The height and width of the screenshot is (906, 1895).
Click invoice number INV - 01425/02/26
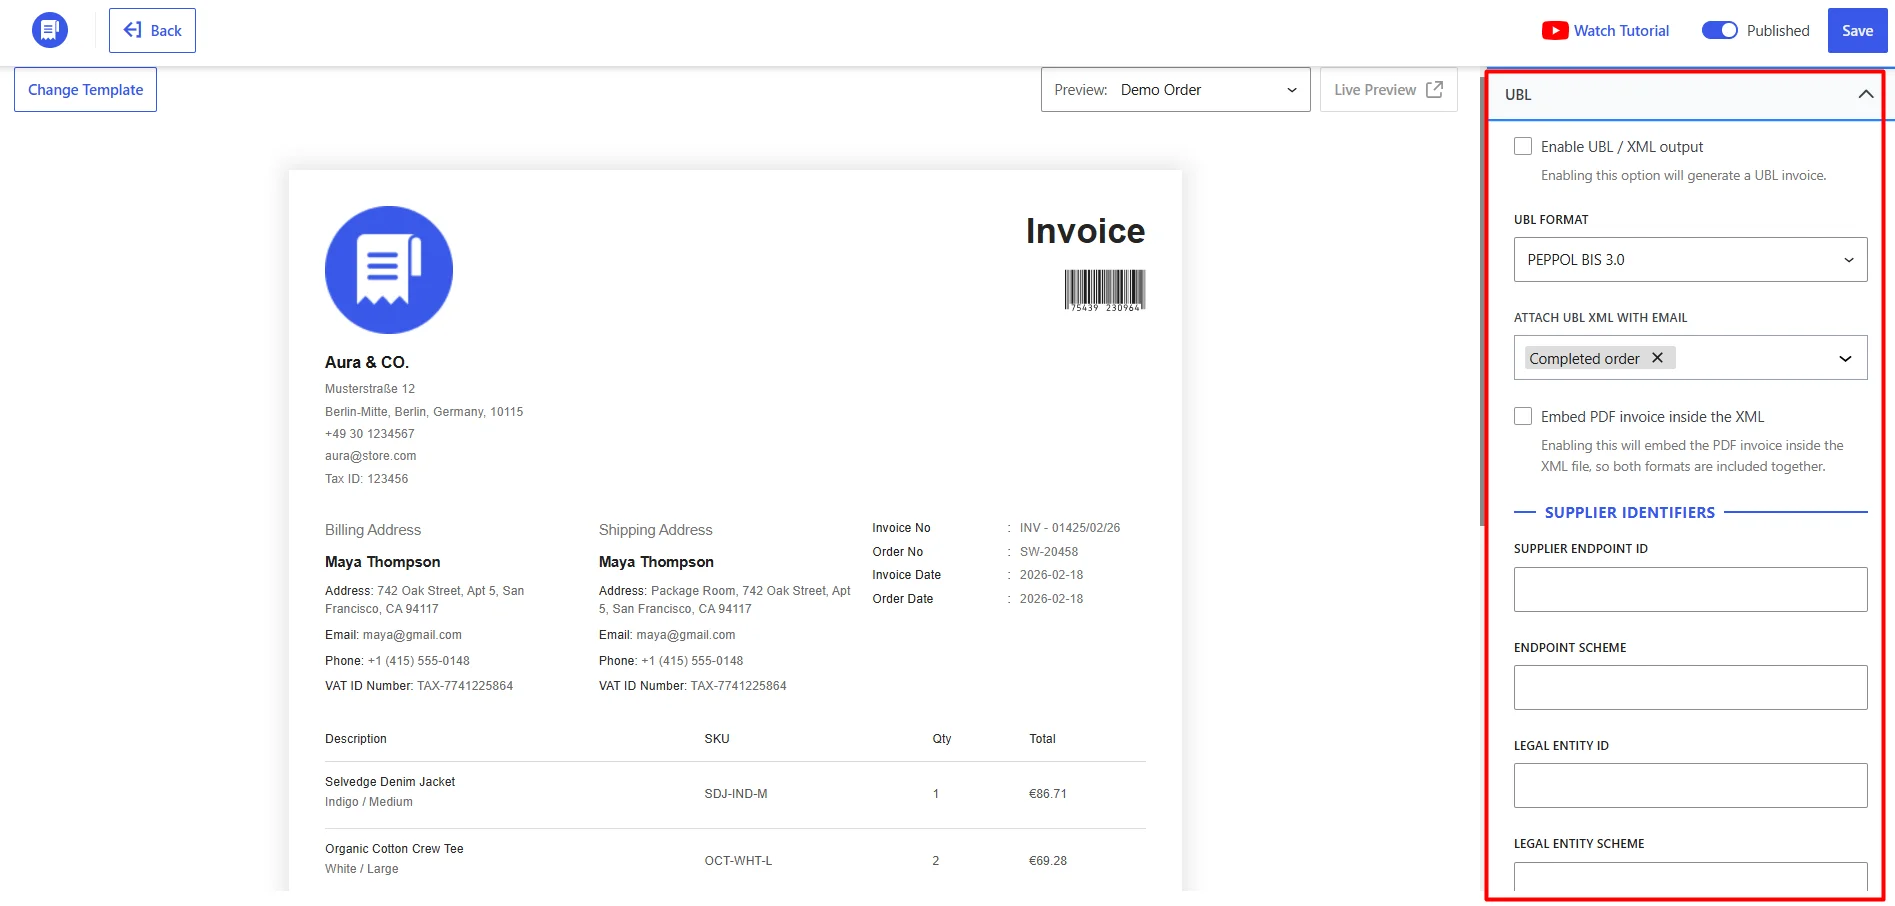click(1069, 528)
